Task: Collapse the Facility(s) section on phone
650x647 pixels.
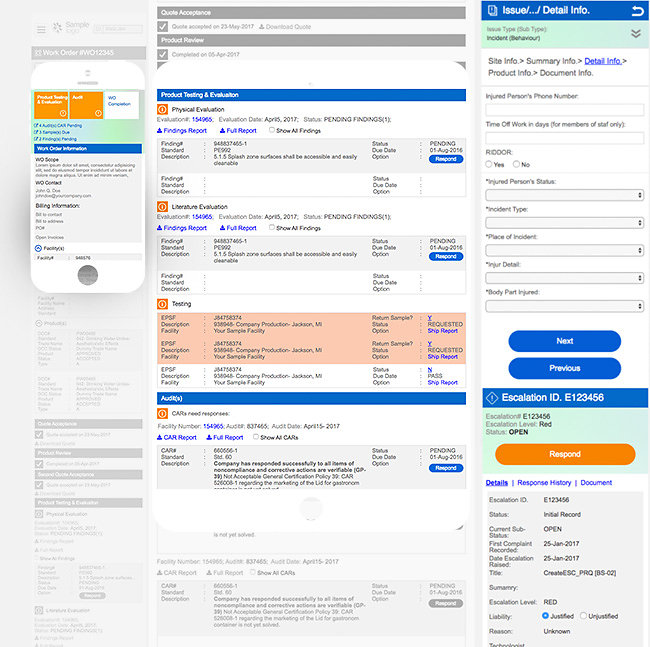Action: click(x=38, y=248)
